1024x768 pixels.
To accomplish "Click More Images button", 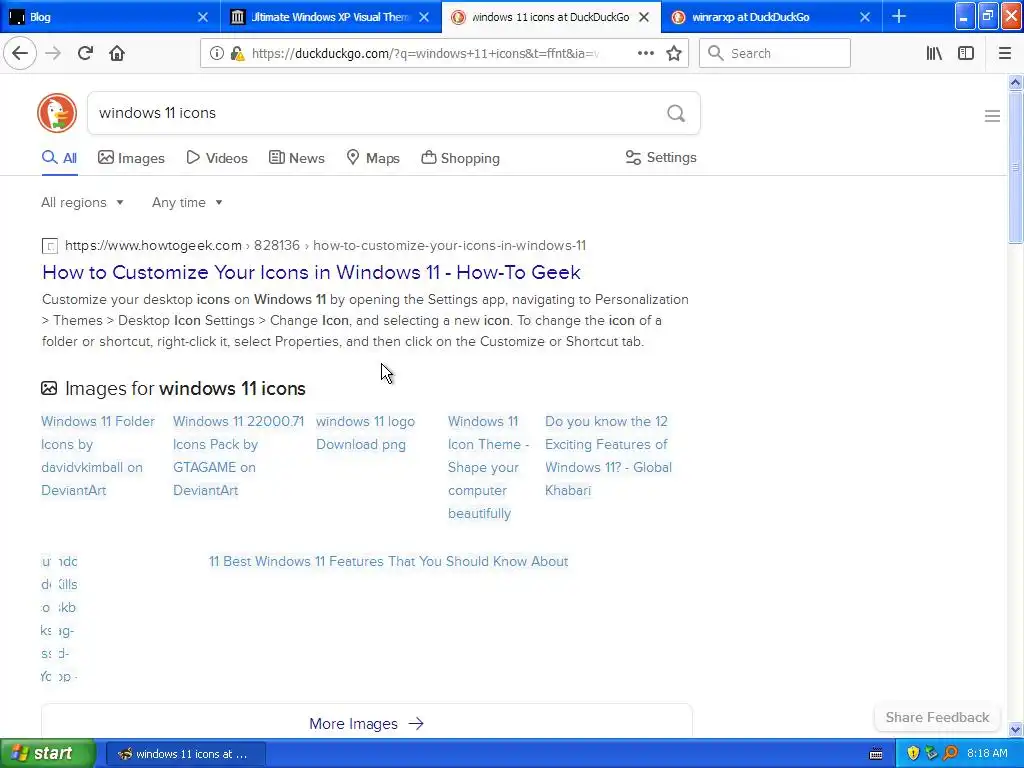I will click(366, 724).
